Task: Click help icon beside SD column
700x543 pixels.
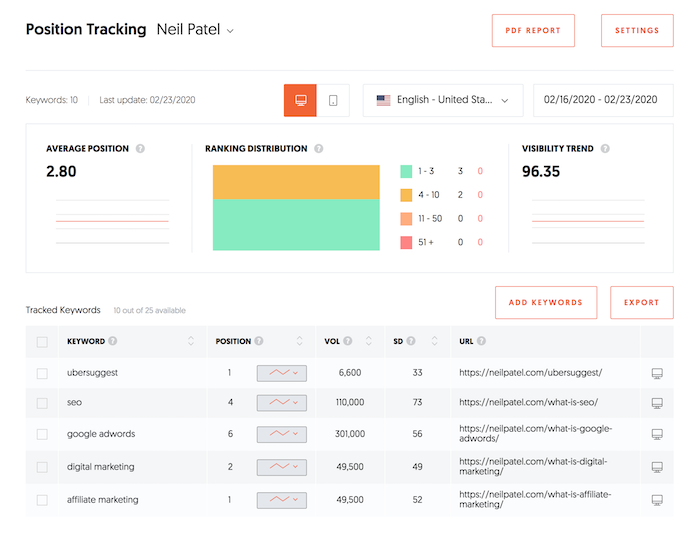Action: point(411,341)
